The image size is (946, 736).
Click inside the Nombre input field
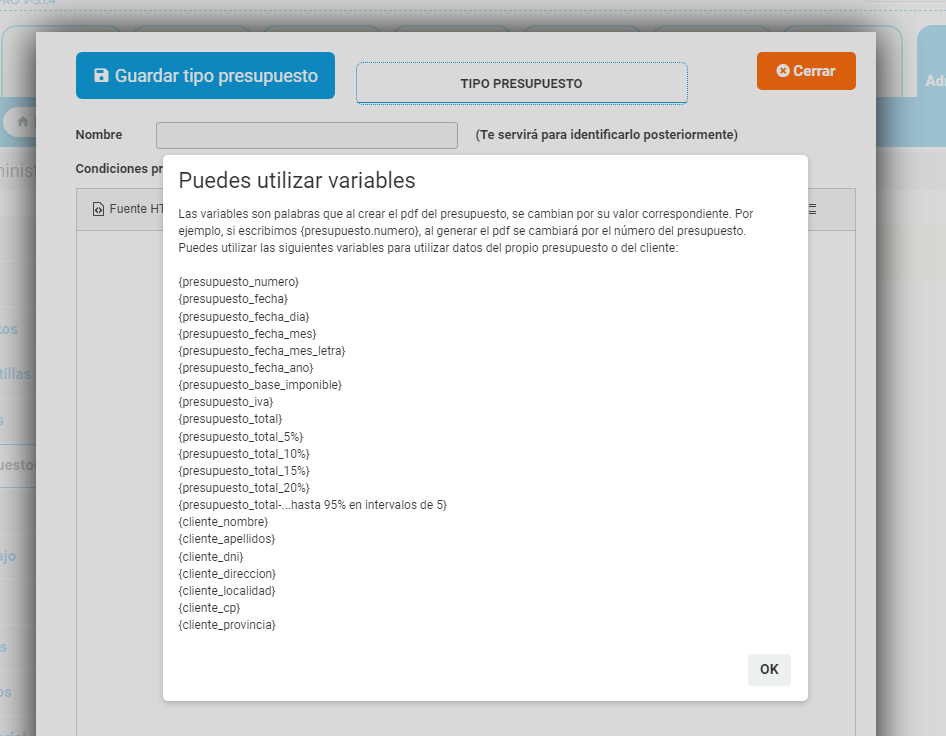[306, 135]
